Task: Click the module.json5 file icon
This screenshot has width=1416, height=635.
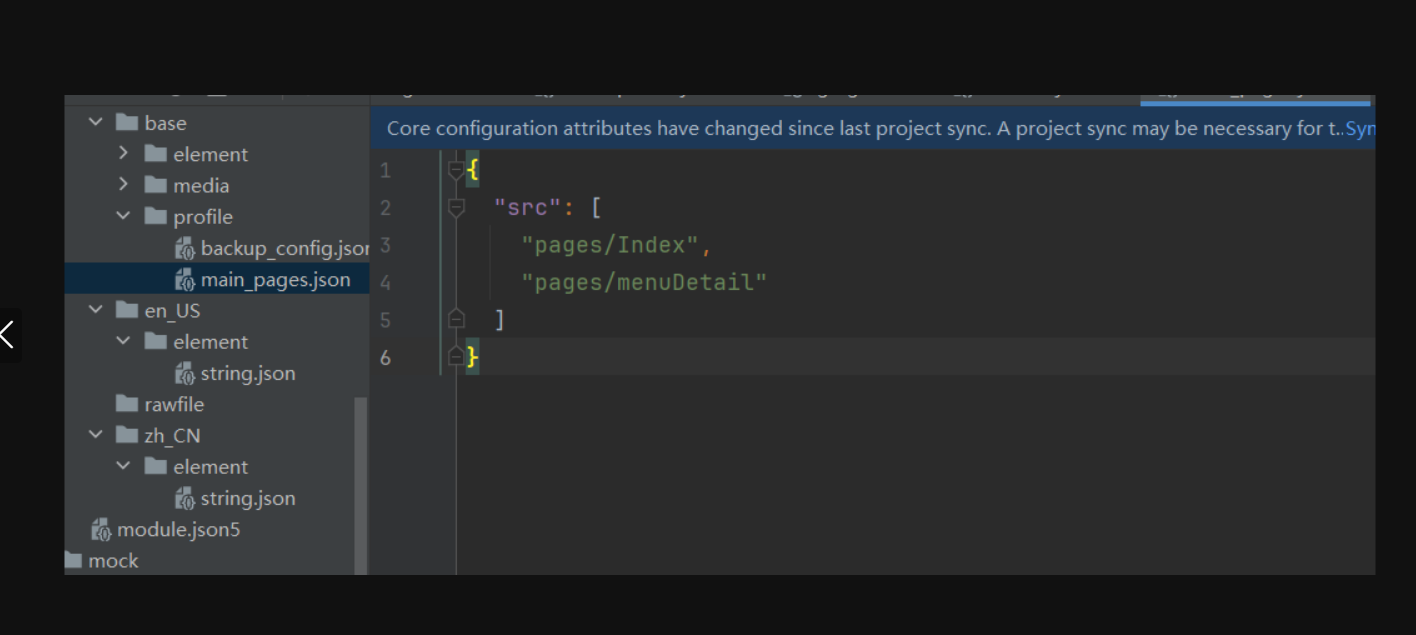Action: tap(101, 530)
